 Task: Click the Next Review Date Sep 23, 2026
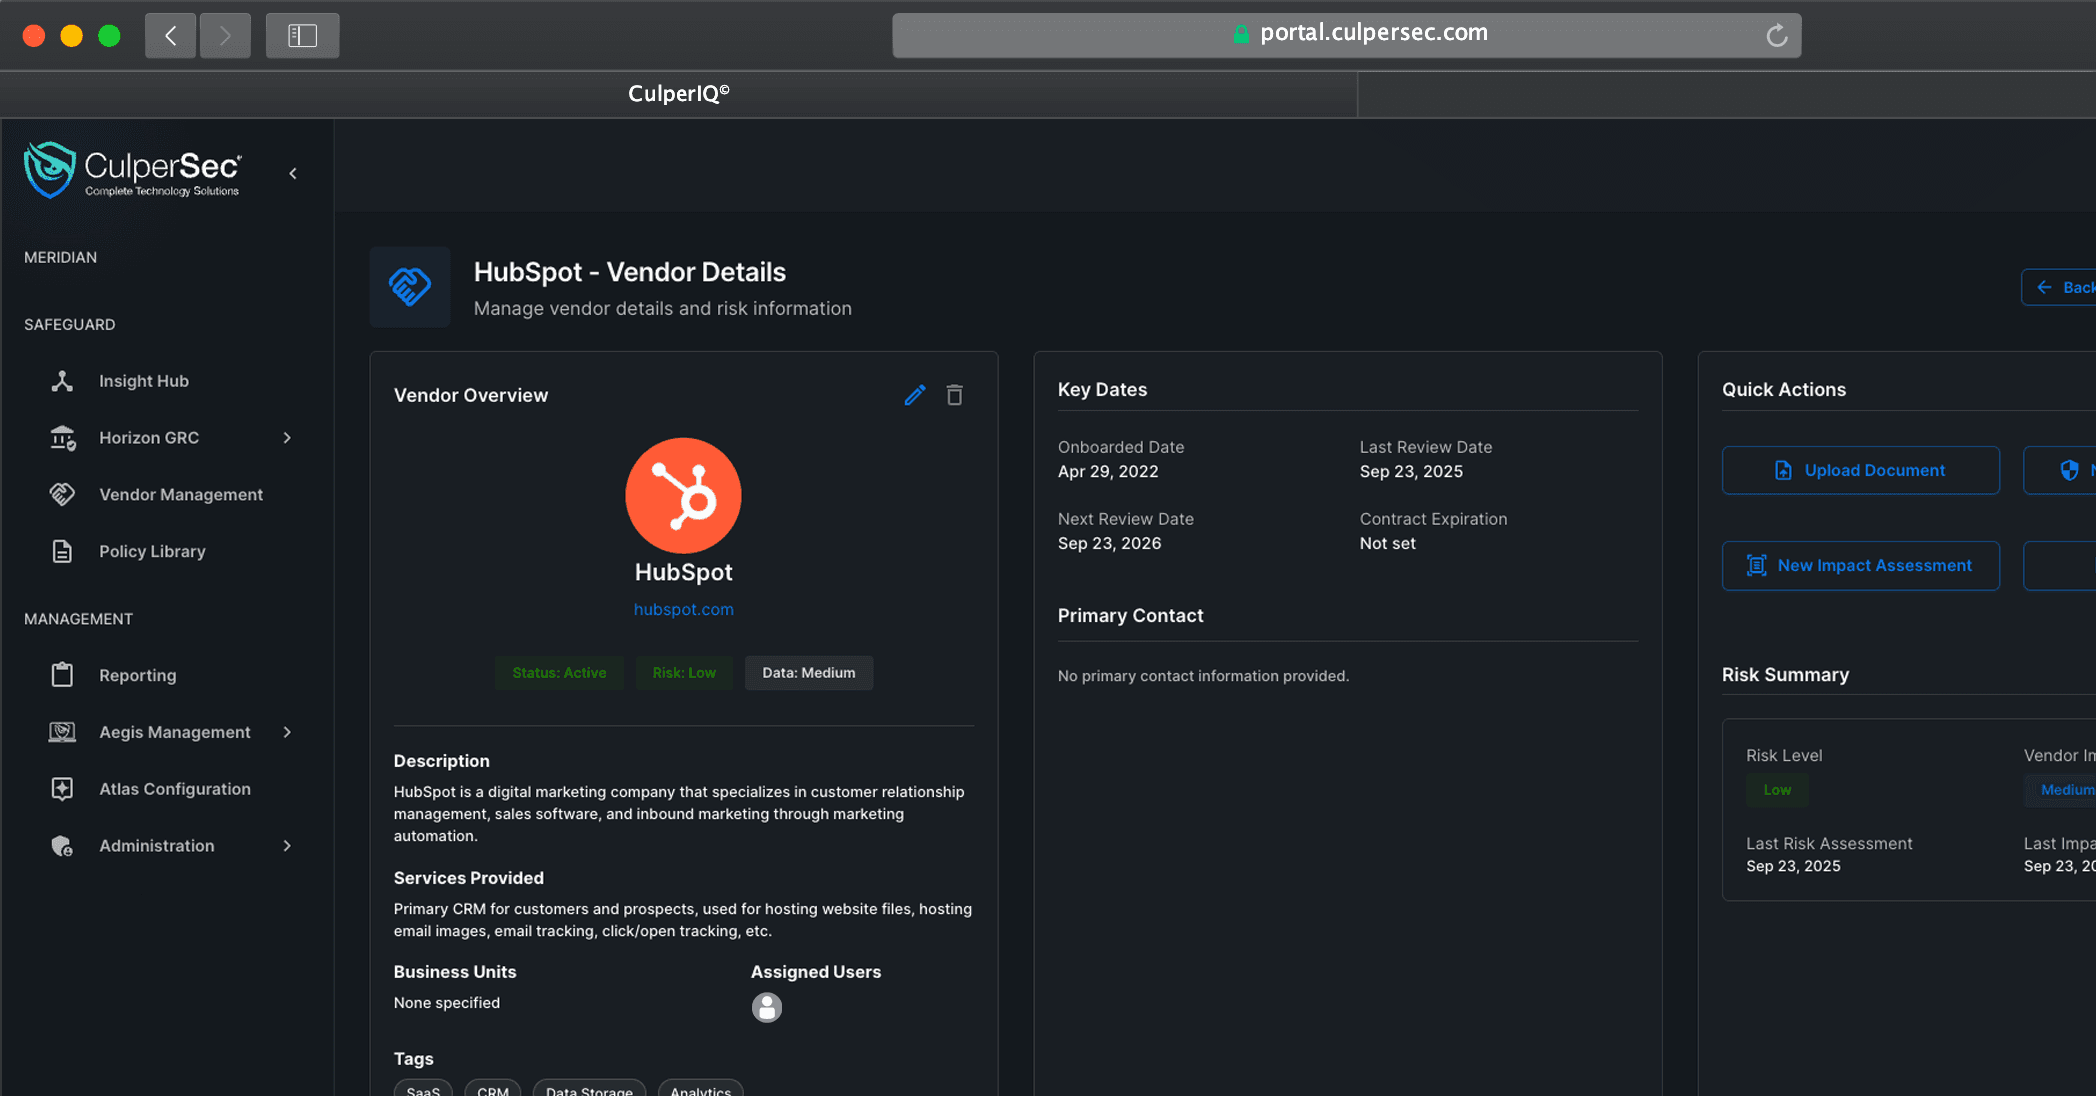[x=1109, y=543]
